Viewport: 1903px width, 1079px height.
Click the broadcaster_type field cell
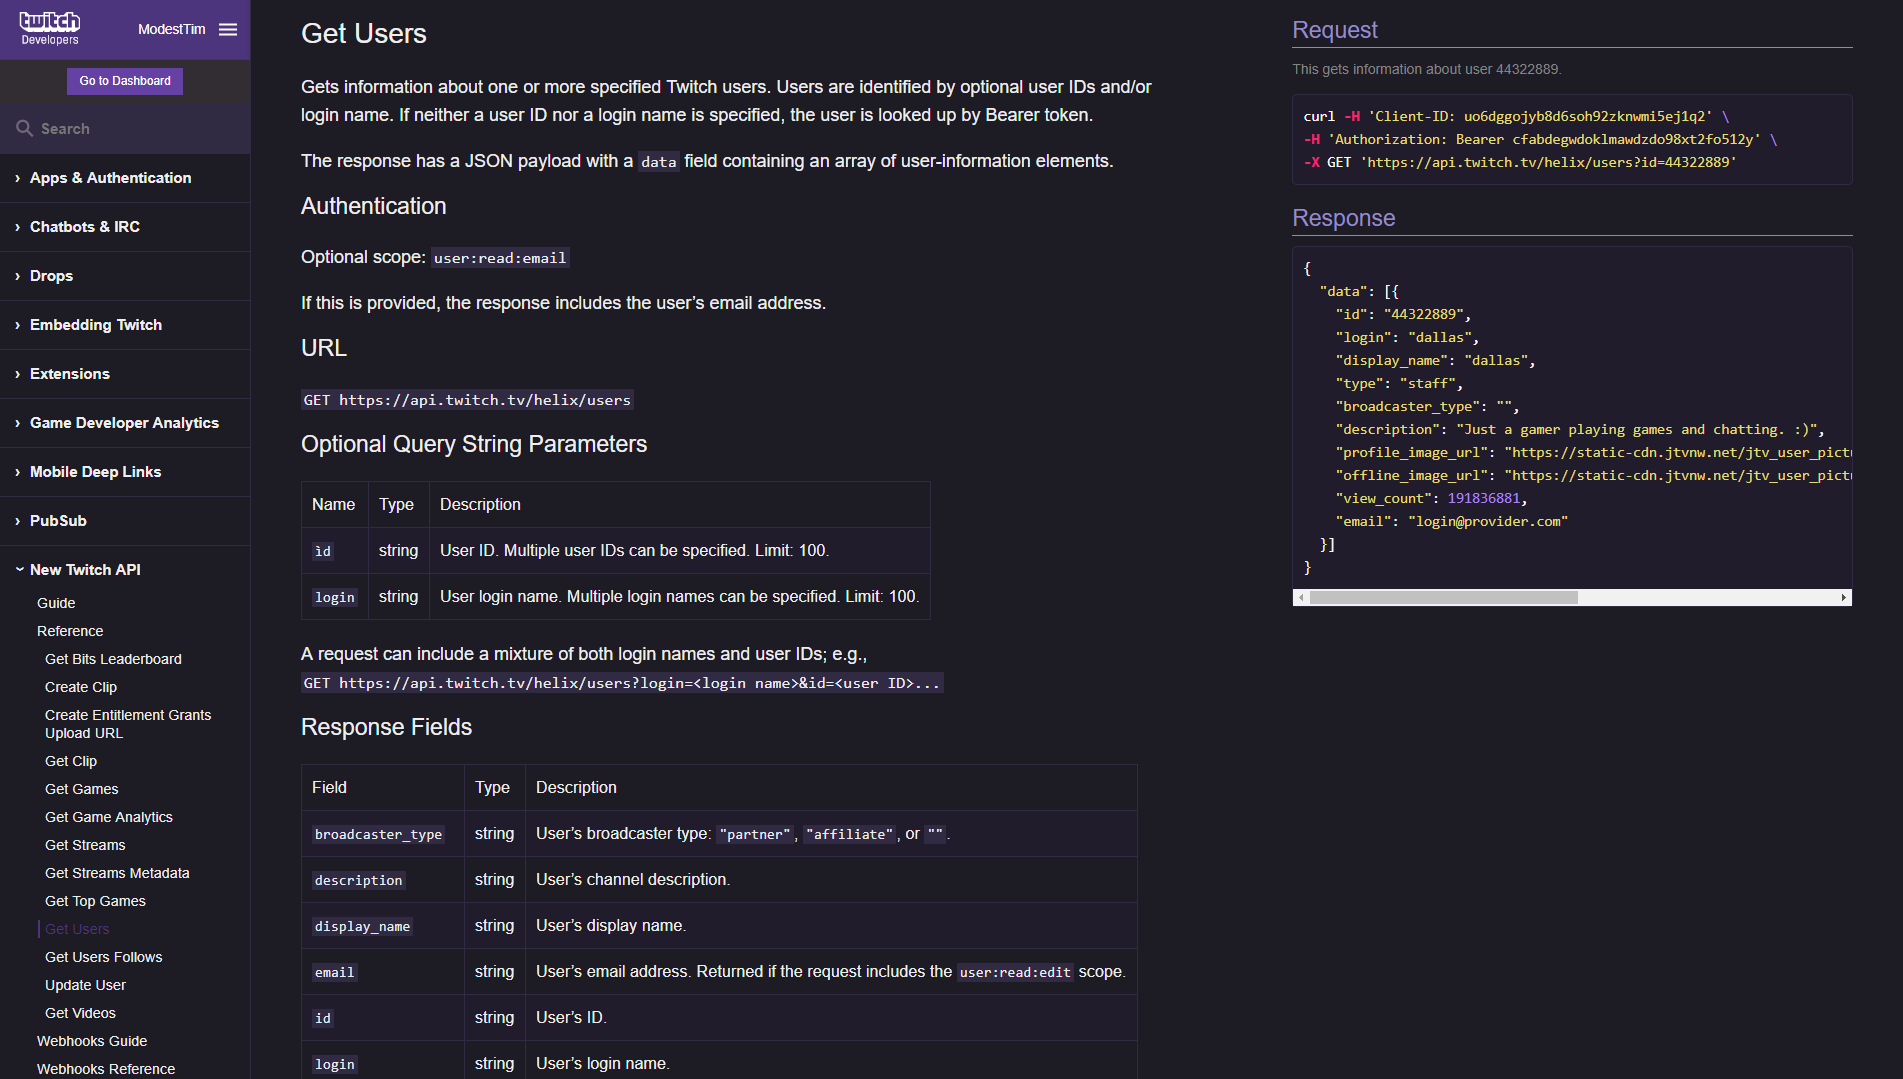(x=382, y=834)
